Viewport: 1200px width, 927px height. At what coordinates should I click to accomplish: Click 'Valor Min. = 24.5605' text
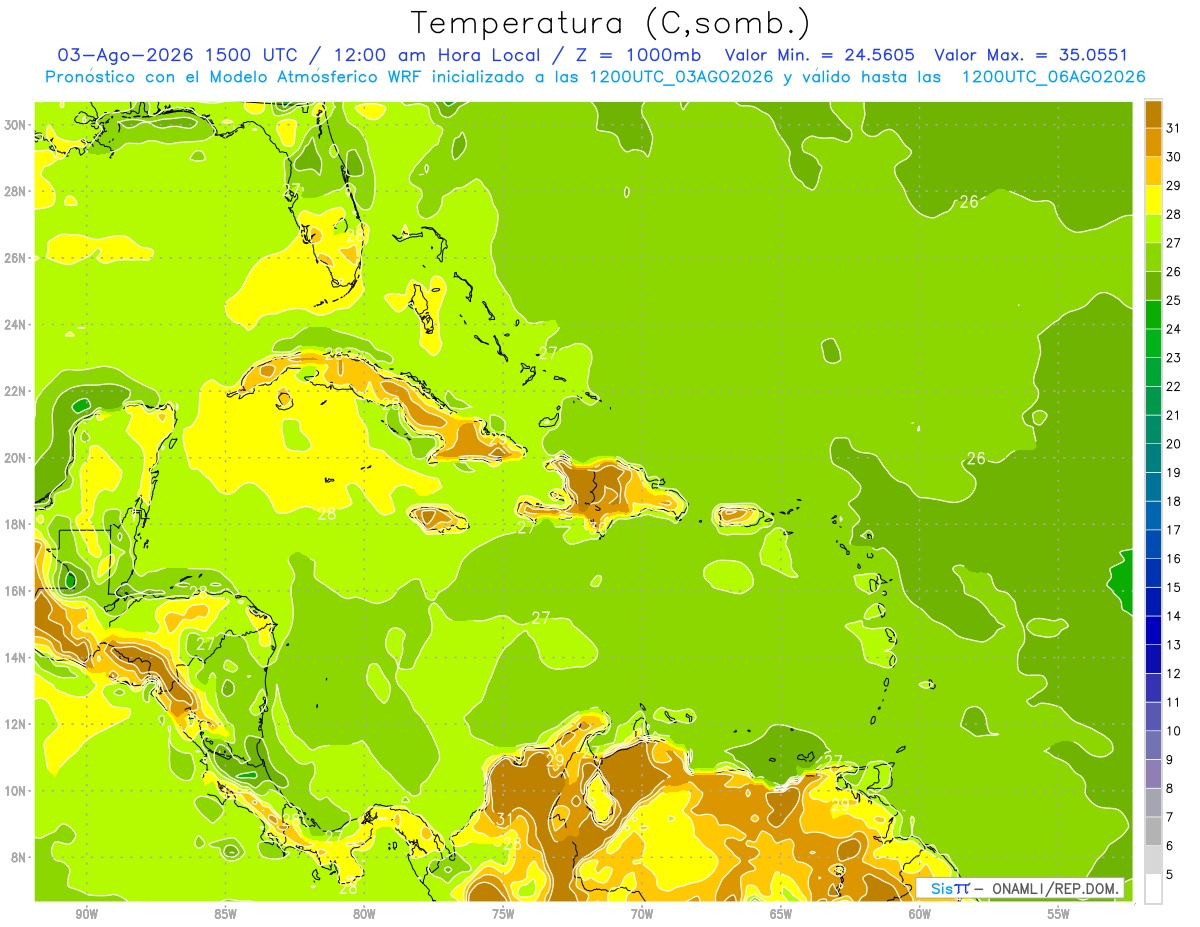[x=818, y=54]
